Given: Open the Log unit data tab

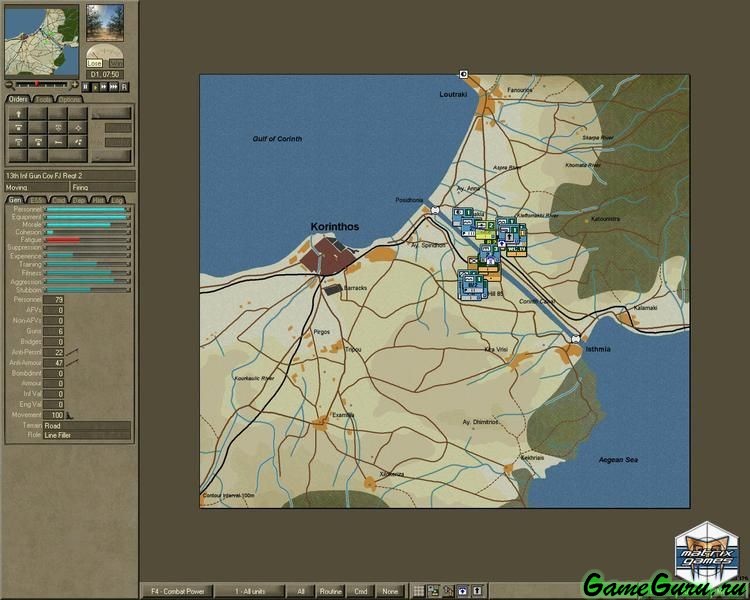Looking at the screenshot, I should (117, 200).
